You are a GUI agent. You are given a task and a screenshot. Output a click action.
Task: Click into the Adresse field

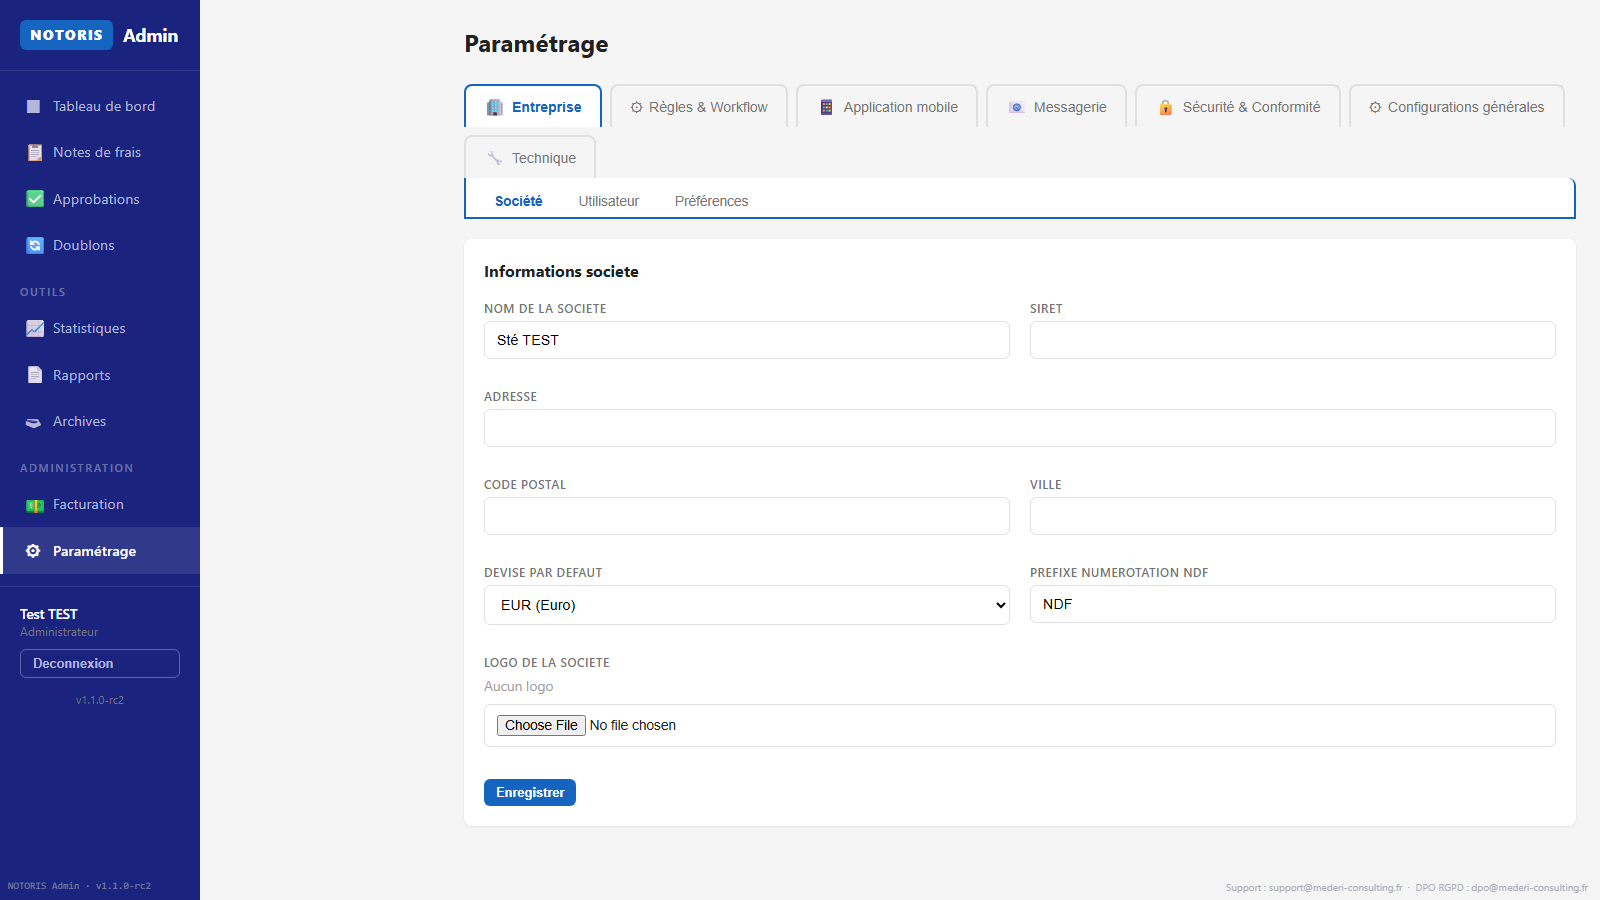click(x=1020, y=428)
